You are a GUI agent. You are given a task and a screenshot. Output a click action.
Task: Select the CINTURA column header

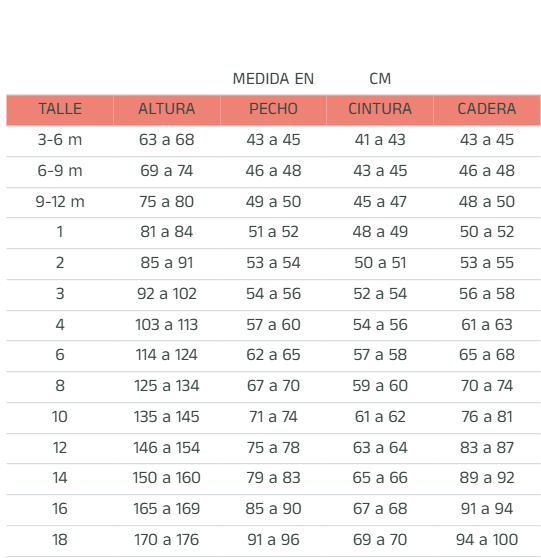(x=380, y=109)
